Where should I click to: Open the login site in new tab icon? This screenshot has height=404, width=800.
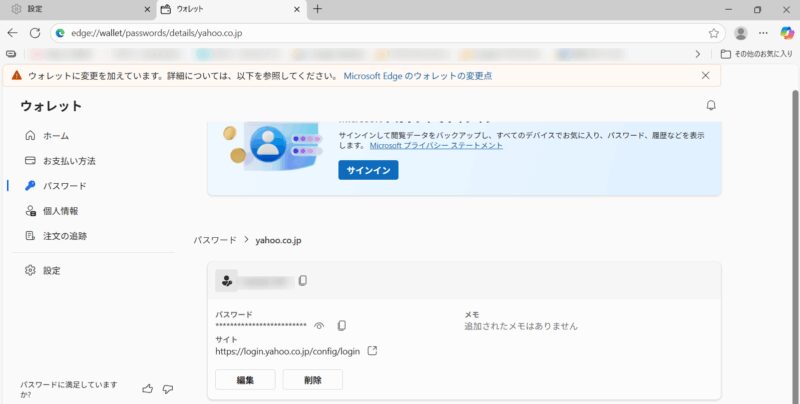[x=372, y=351]
